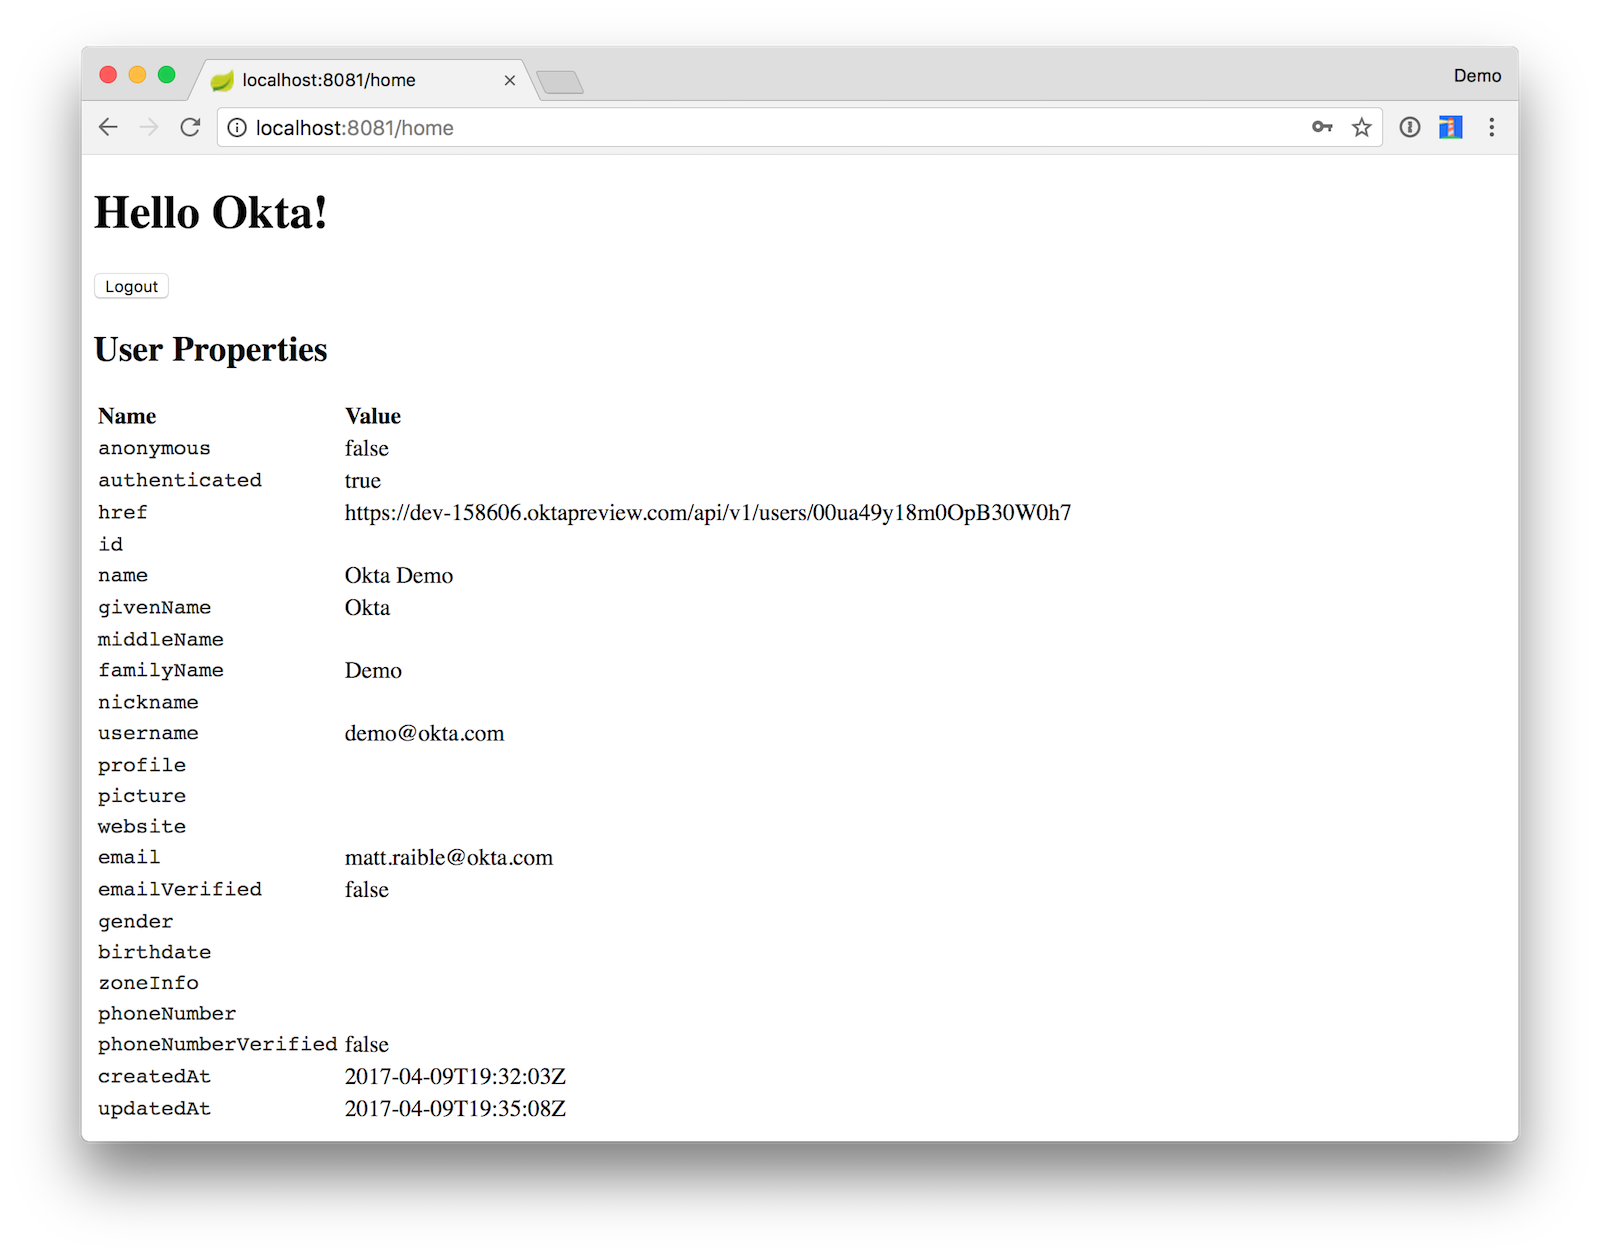The image size is (1600, 1258).
Task: Click the saved password key icon
Action: [x=1322, y=127]
